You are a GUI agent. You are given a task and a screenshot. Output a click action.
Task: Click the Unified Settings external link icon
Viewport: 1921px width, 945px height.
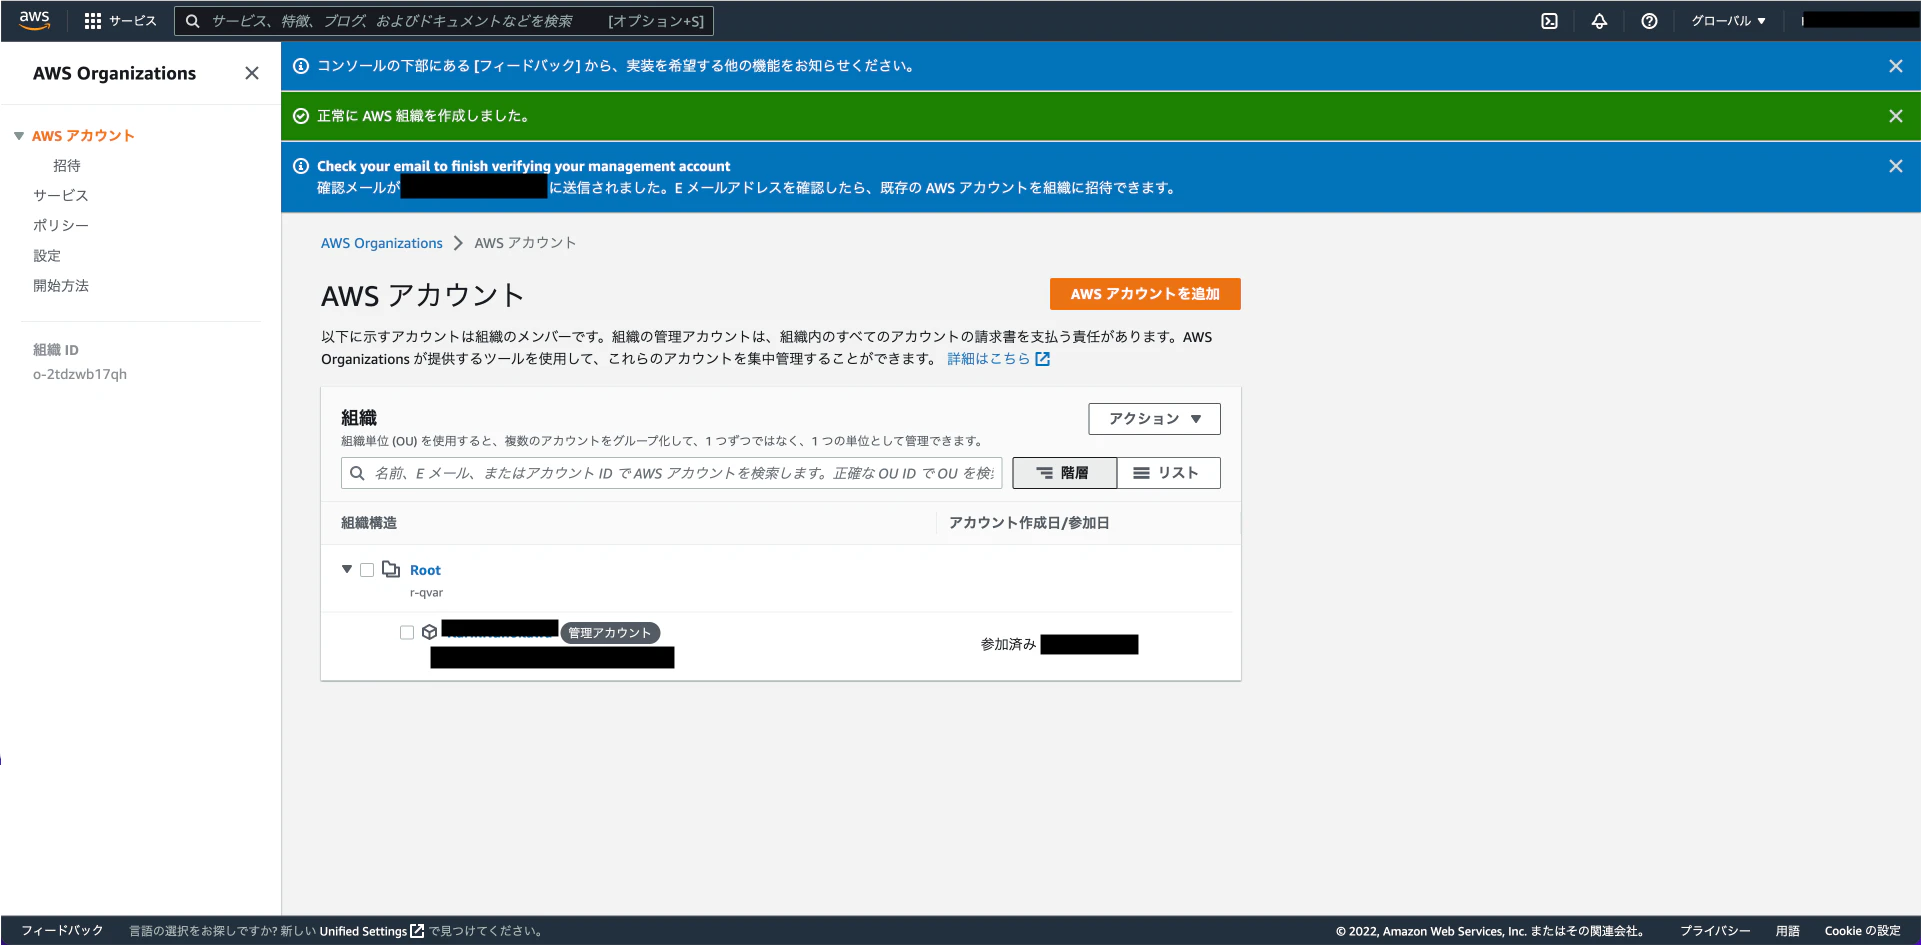coord(417,931)
